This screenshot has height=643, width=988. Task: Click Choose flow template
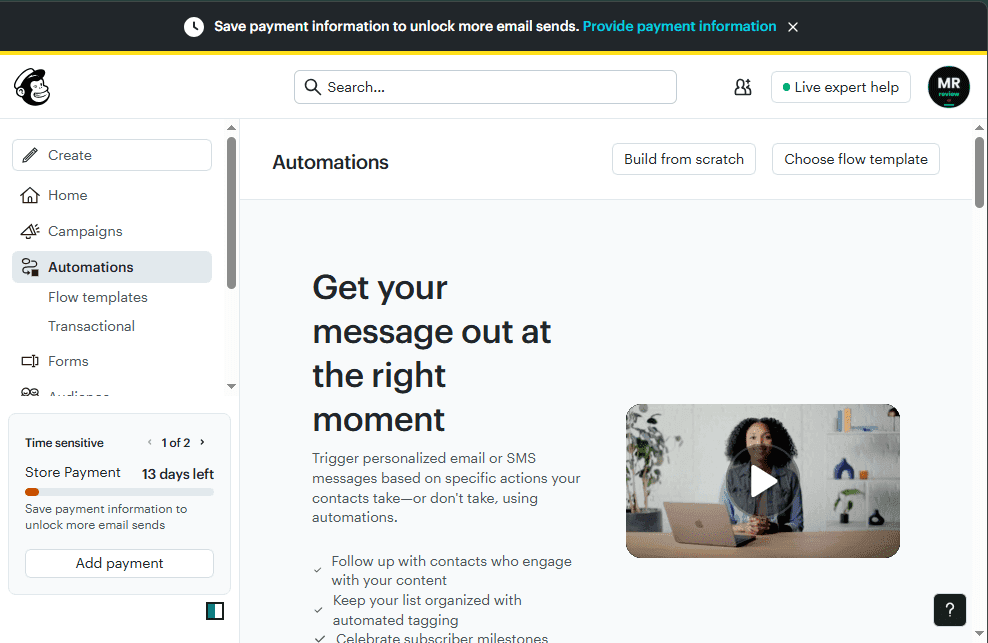coord(856,159)
